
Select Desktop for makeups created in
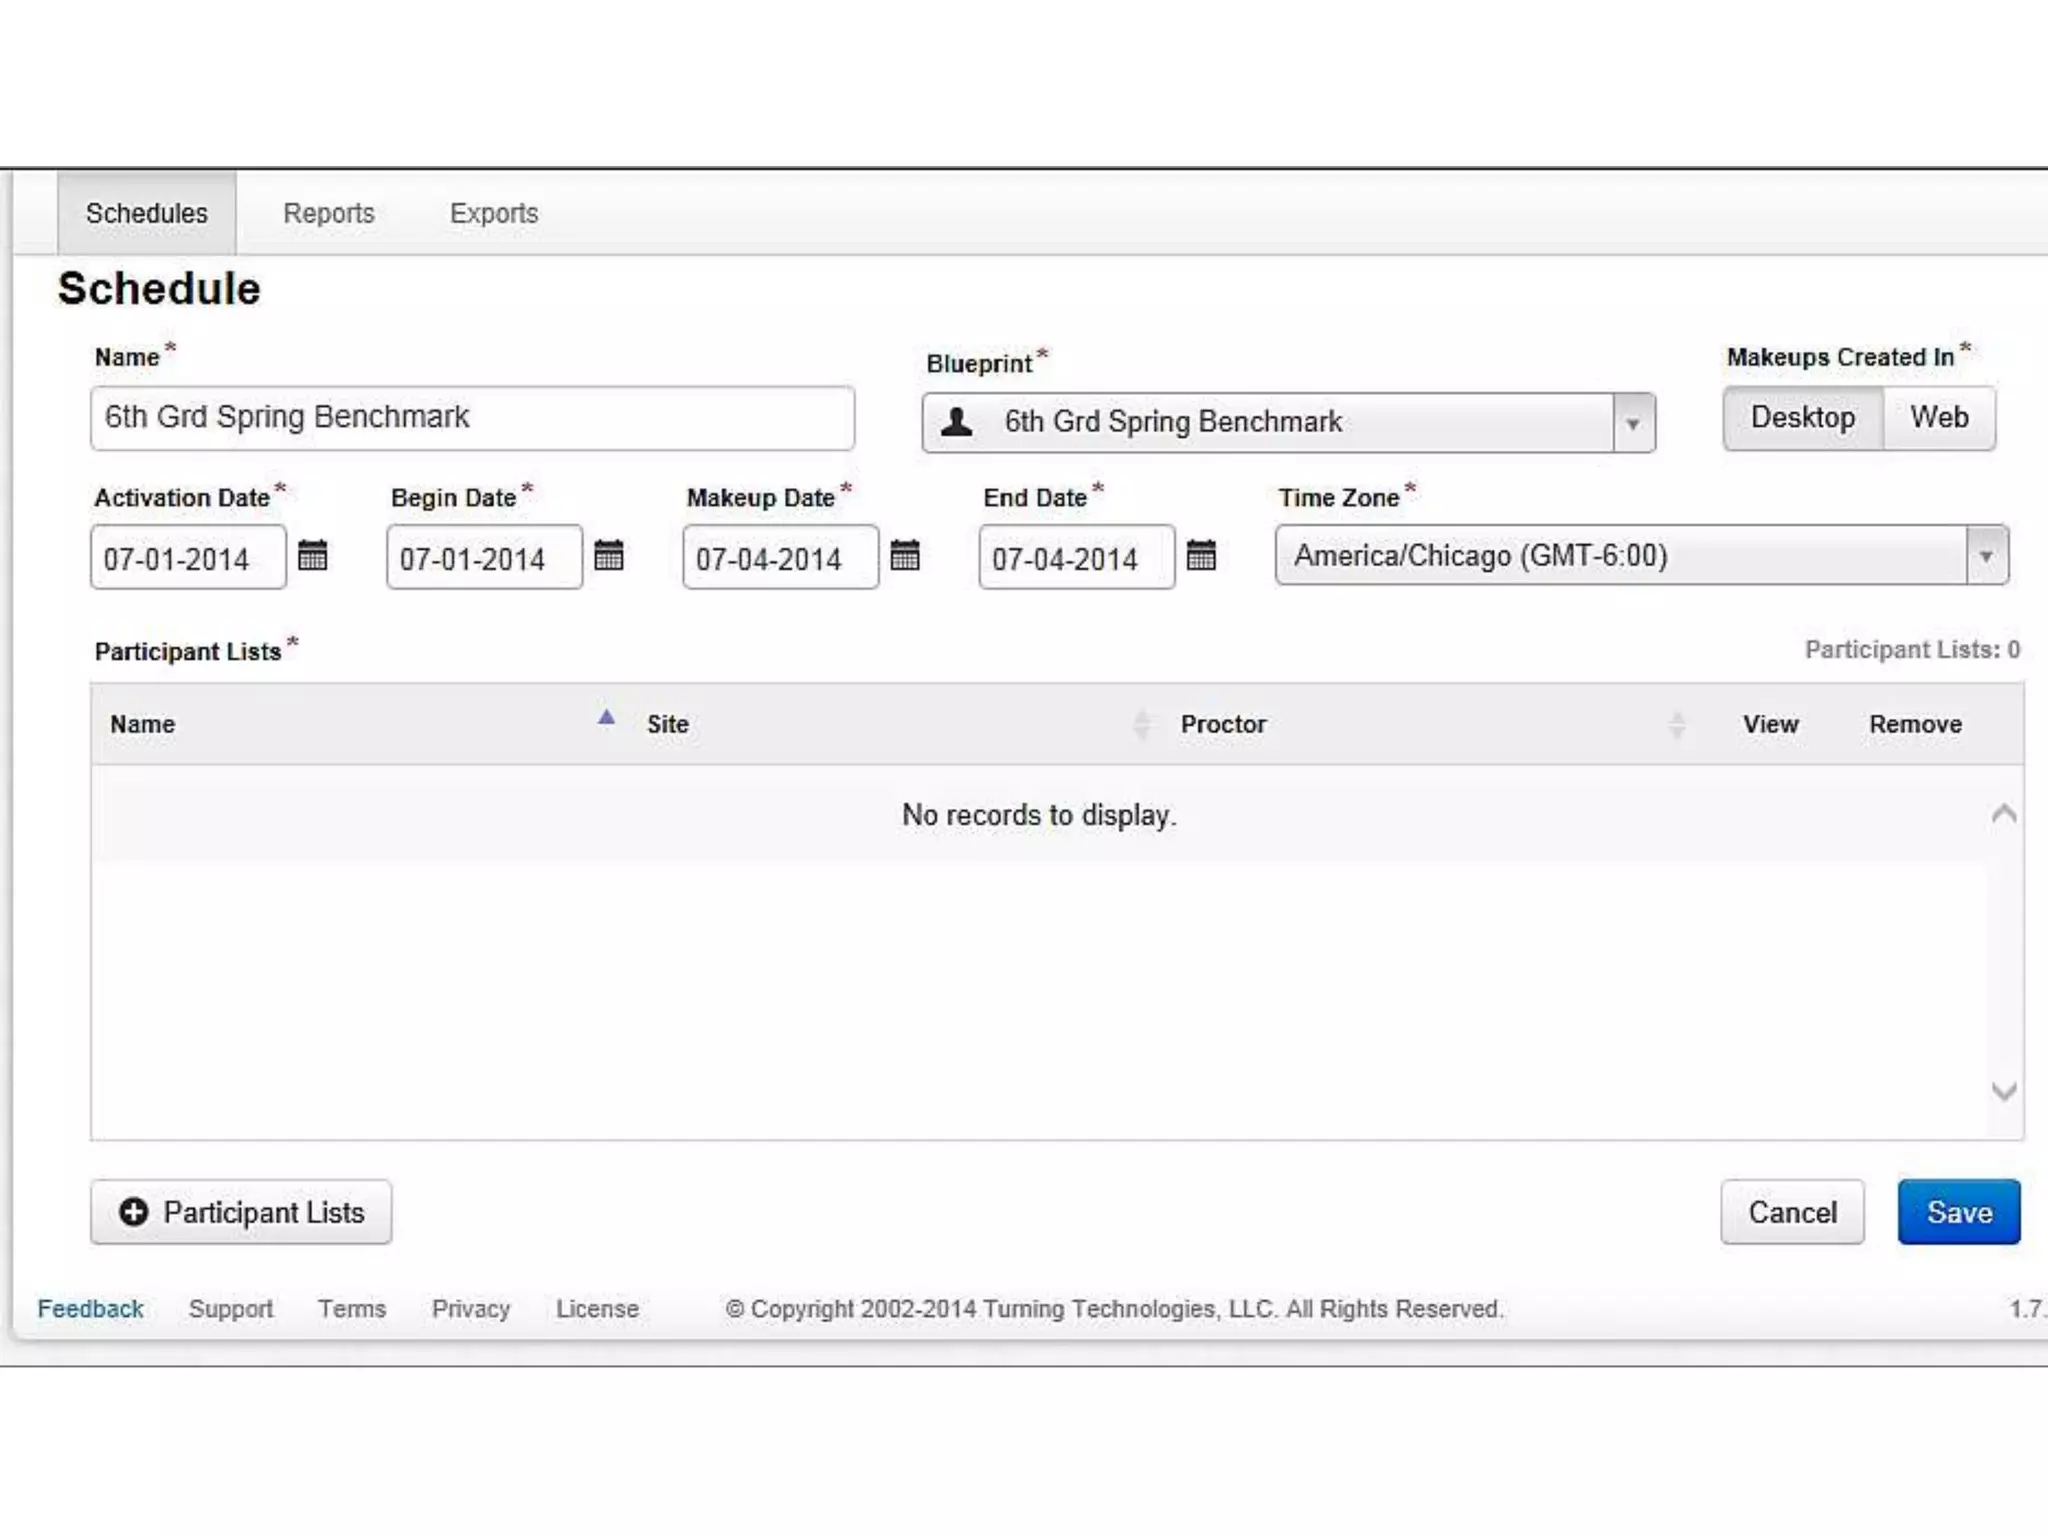[1802, 418]
